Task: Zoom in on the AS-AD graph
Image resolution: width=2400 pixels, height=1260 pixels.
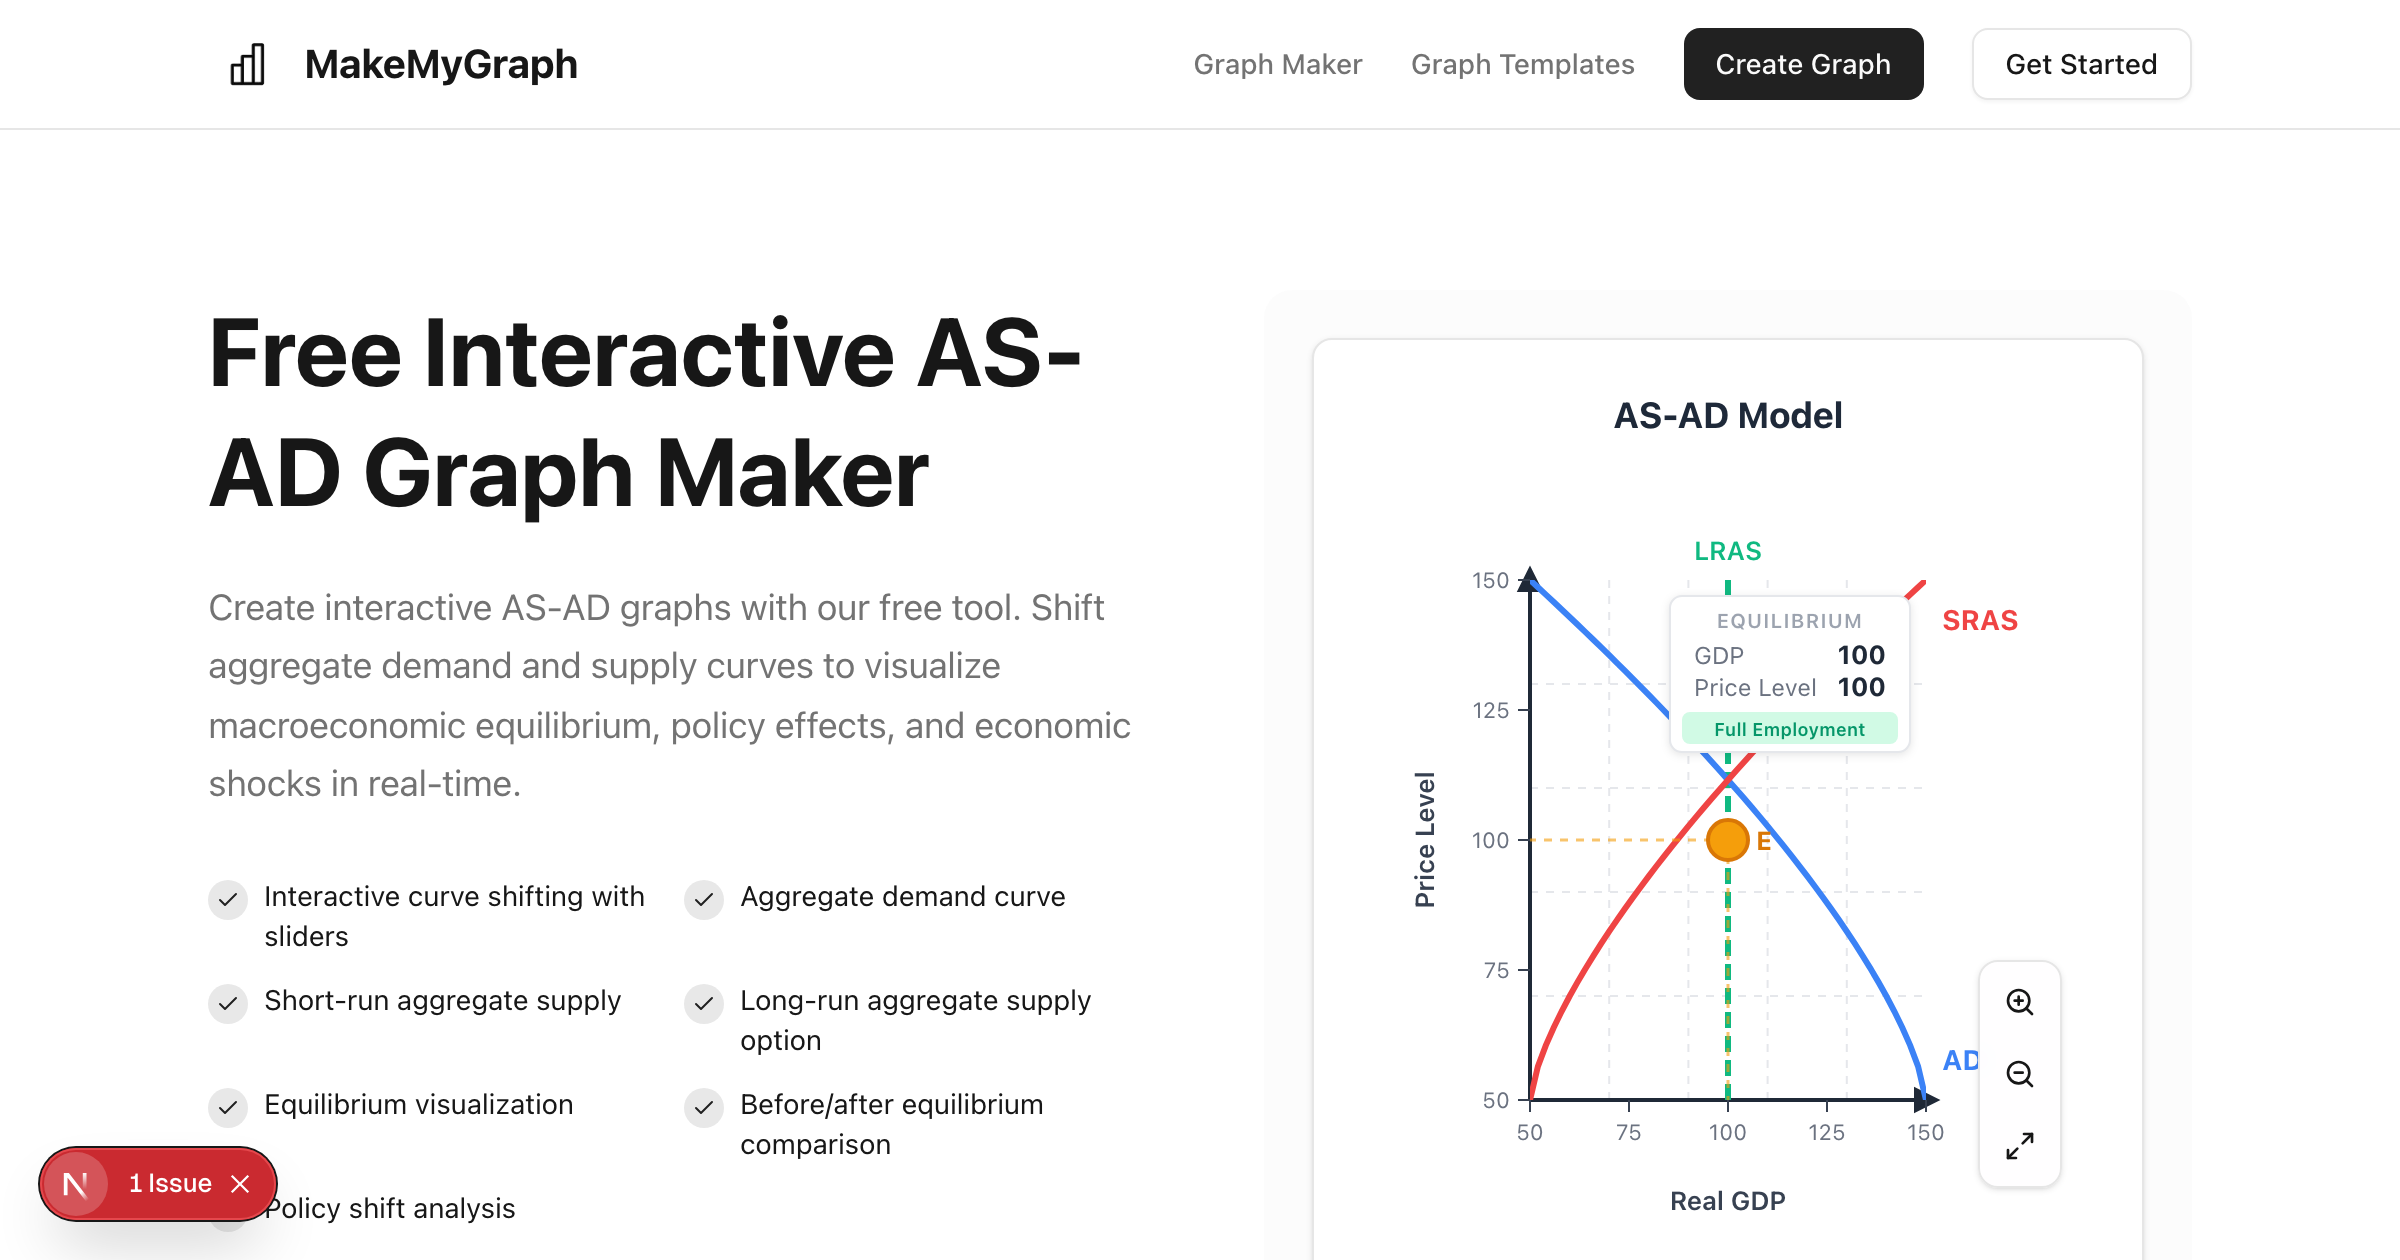Action: point(2019,1002)
